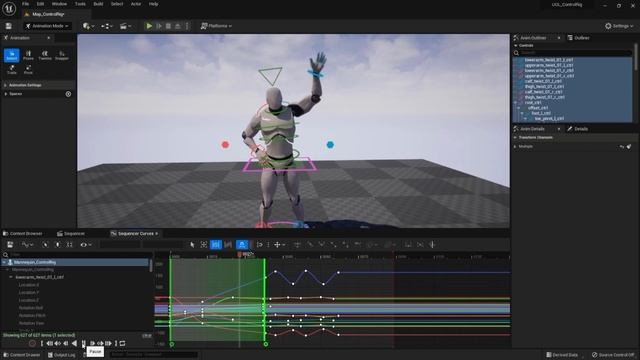The image size is (640, 360).
Task: Save the current level with the disk icon
Action: coord(9,26)
